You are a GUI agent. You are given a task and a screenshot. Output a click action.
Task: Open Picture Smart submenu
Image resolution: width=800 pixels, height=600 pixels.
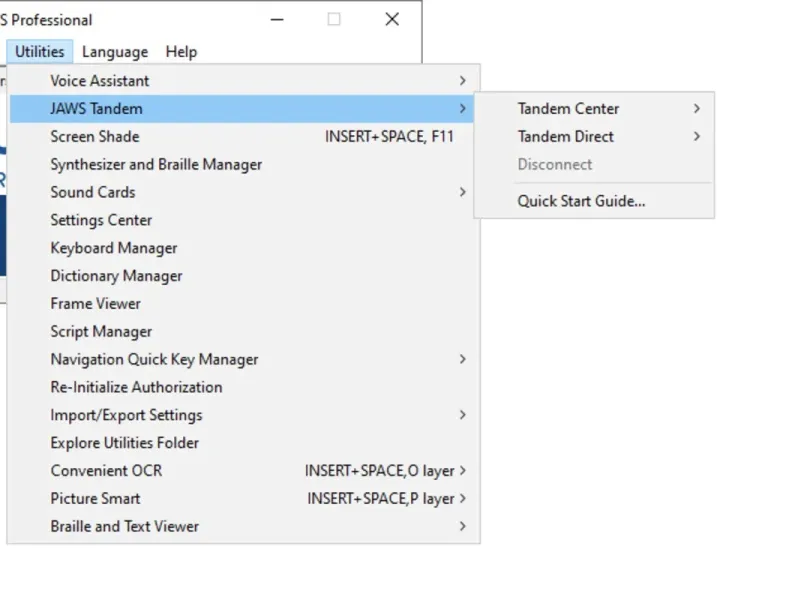click(95, 499)
